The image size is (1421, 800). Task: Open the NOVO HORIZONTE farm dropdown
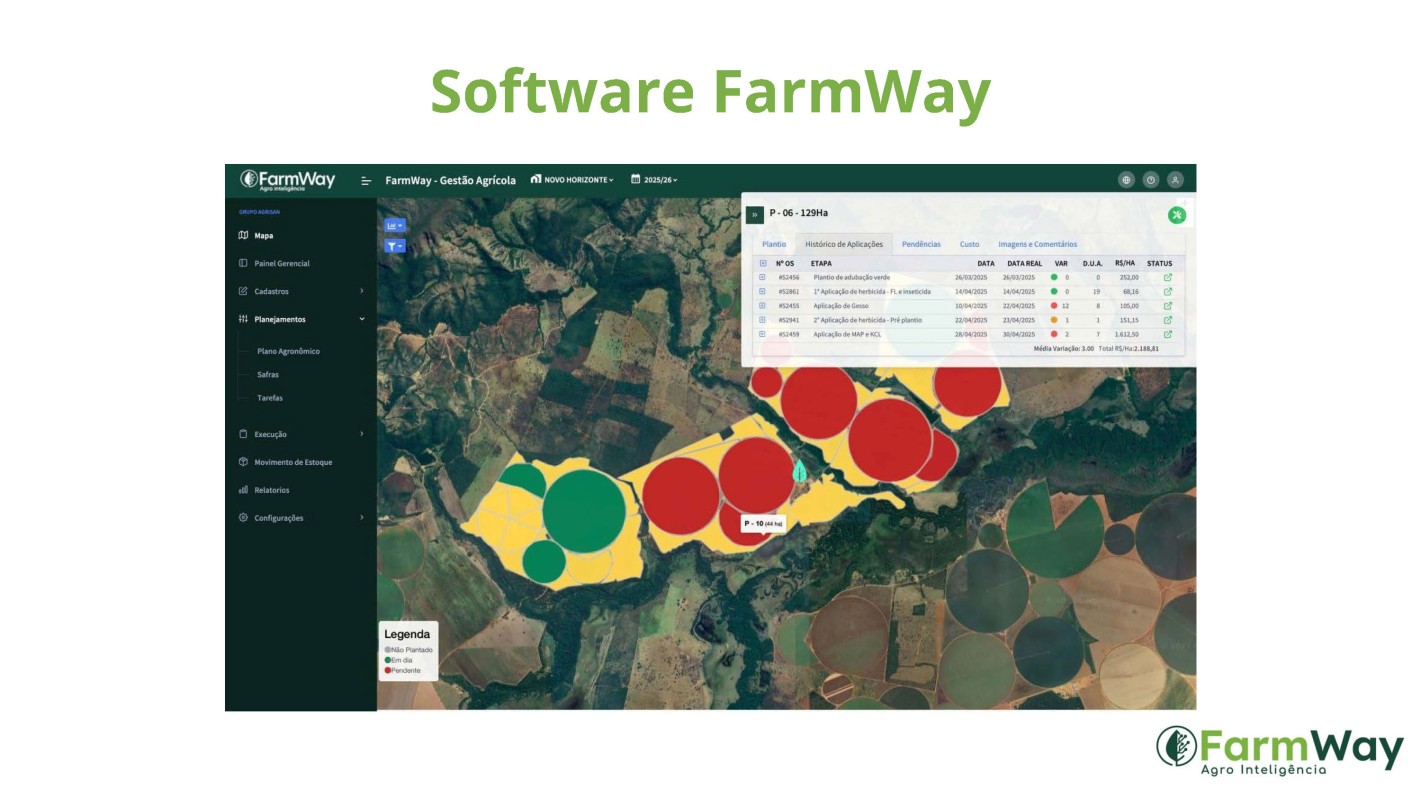tap(572, 180)
